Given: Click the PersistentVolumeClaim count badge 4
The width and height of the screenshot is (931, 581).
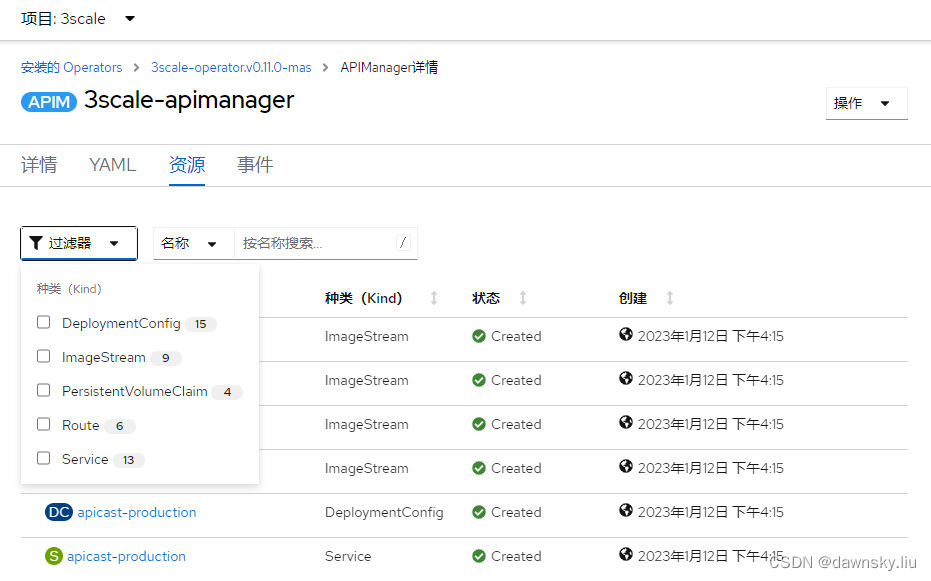Looking at the screenshot, I should pos(227,392).
